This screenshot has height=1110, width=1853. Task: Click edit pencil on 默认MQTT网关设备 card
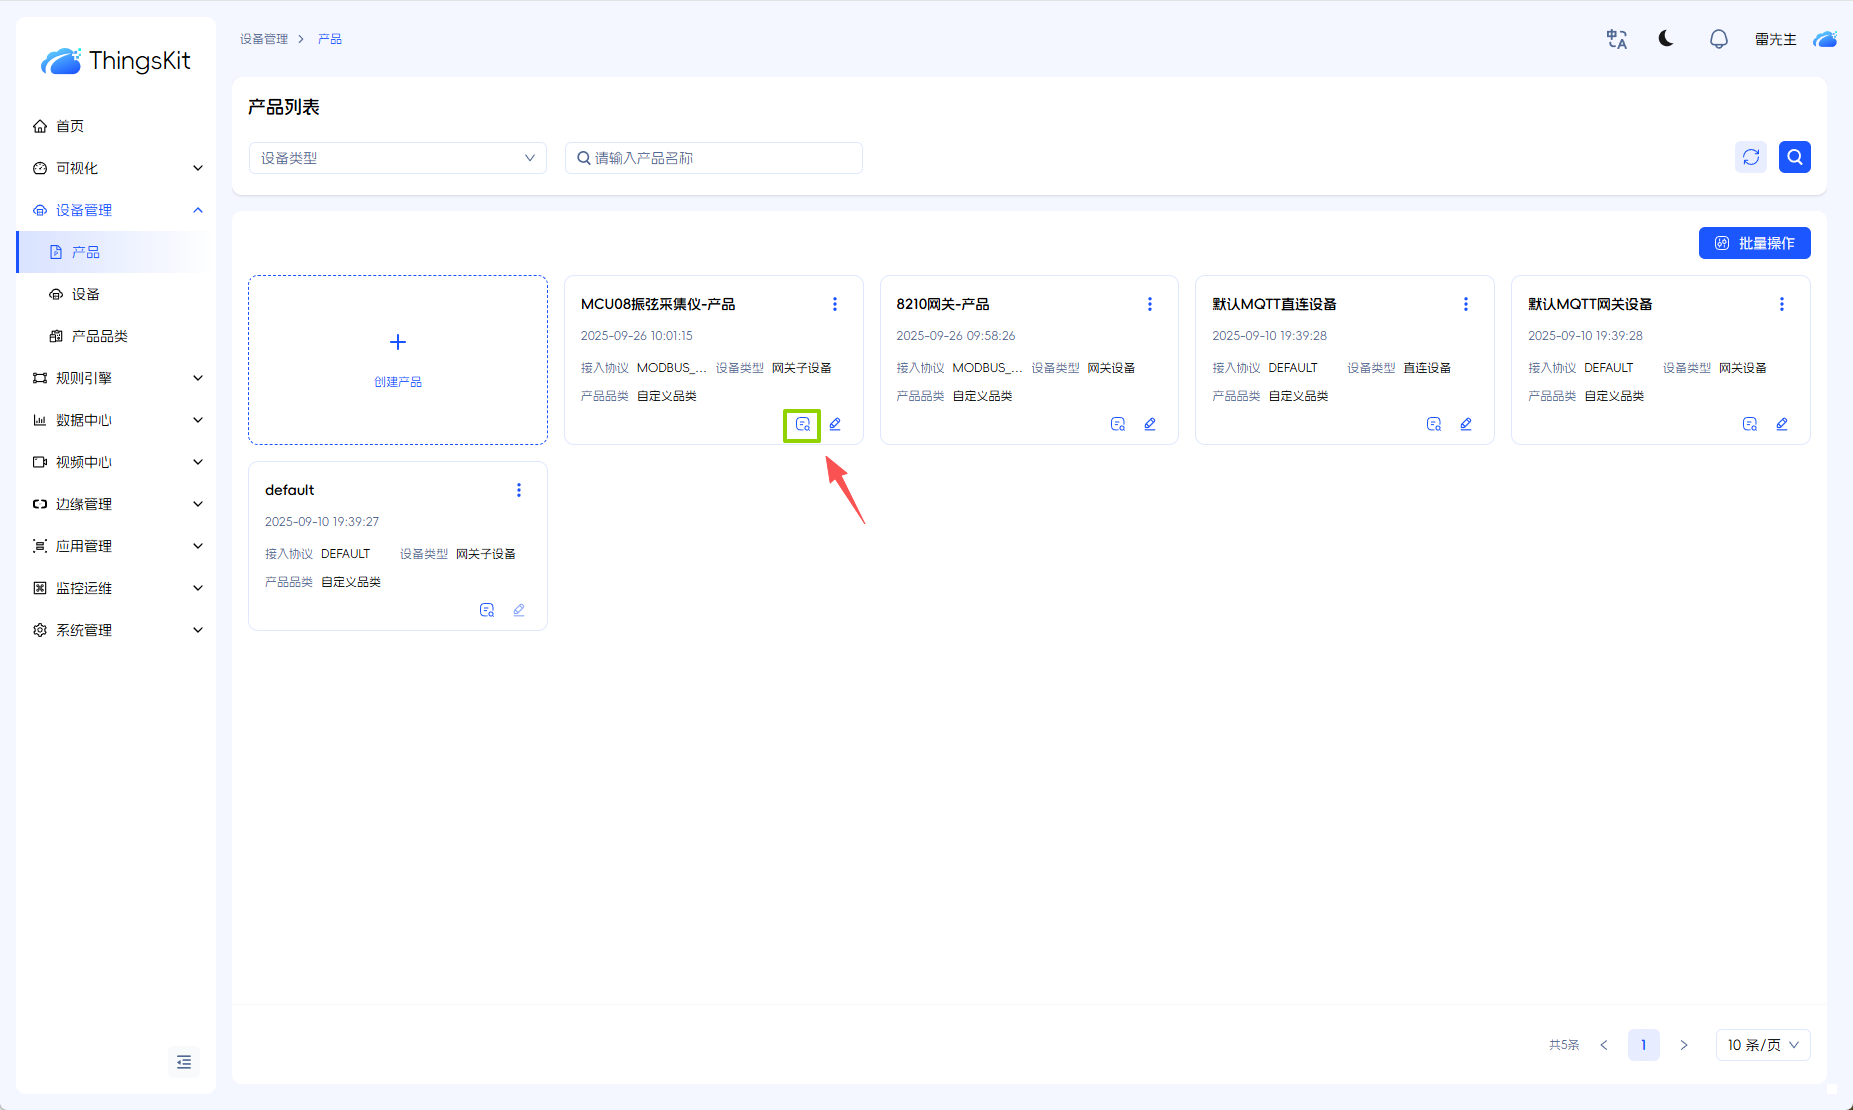coord(1781,424)
